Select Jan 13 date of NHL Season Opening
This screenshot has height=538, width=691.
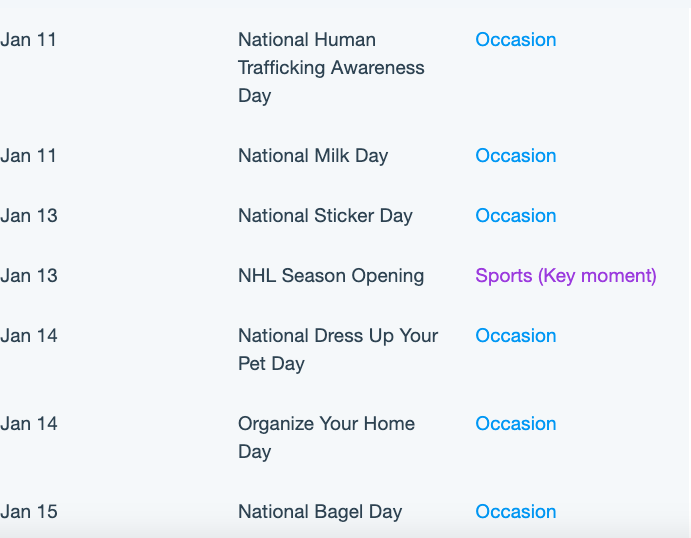pos(29,276)
